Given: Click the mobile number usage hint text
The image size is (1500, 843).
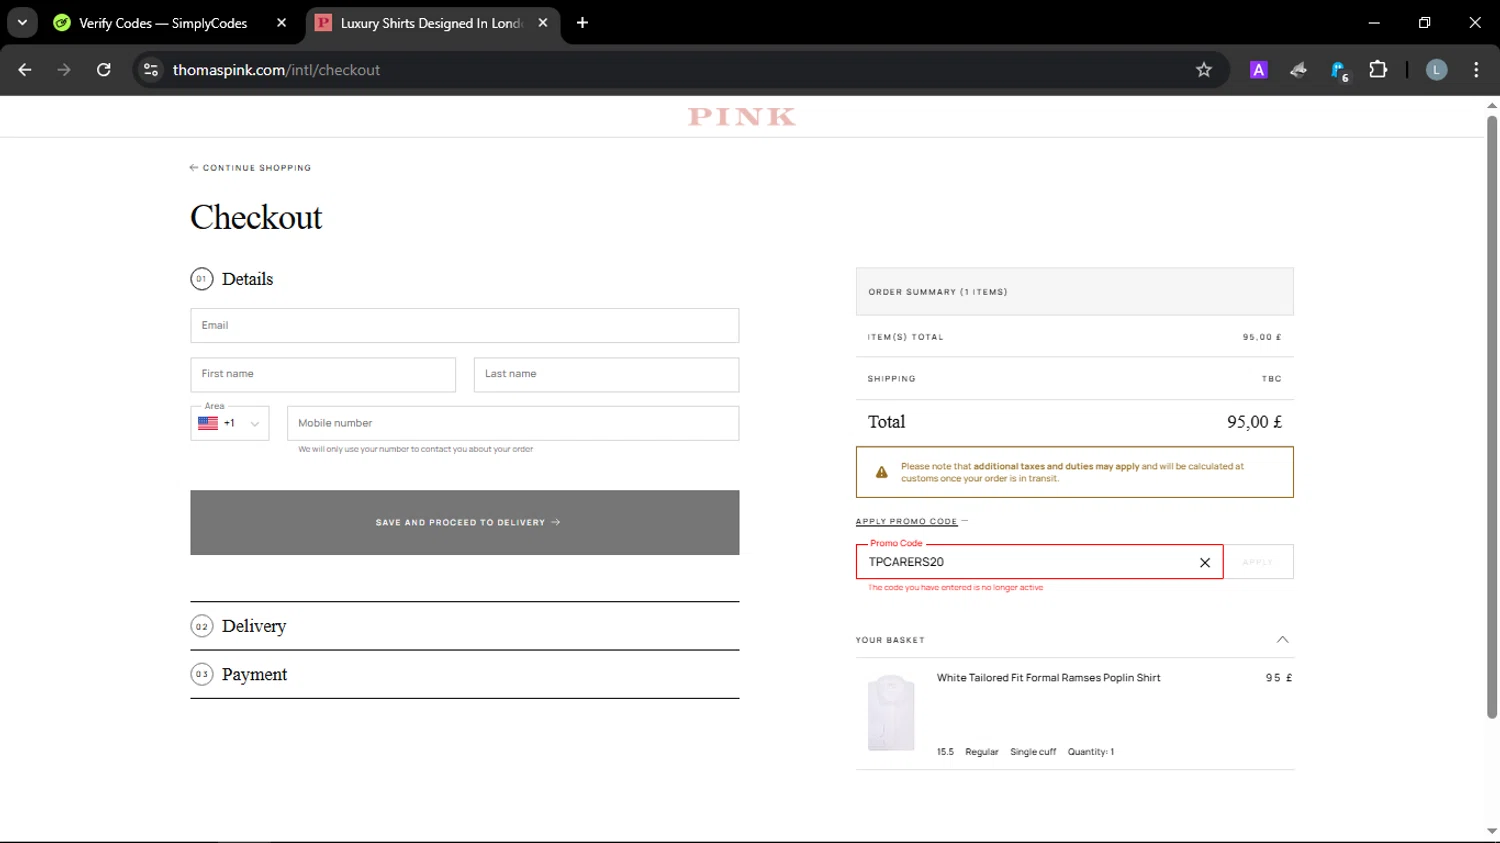Looking at the screenshot, I should [415, 449].
